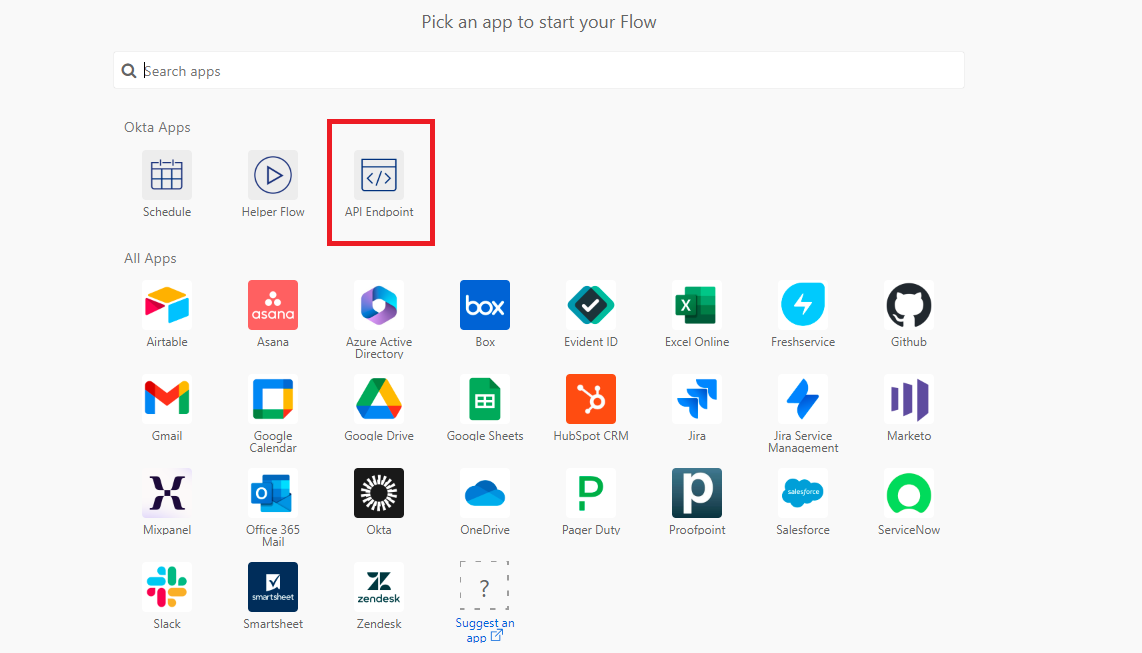Select the Jira app icon
This screenshot has width=1142, height=653.
(697, 399)
